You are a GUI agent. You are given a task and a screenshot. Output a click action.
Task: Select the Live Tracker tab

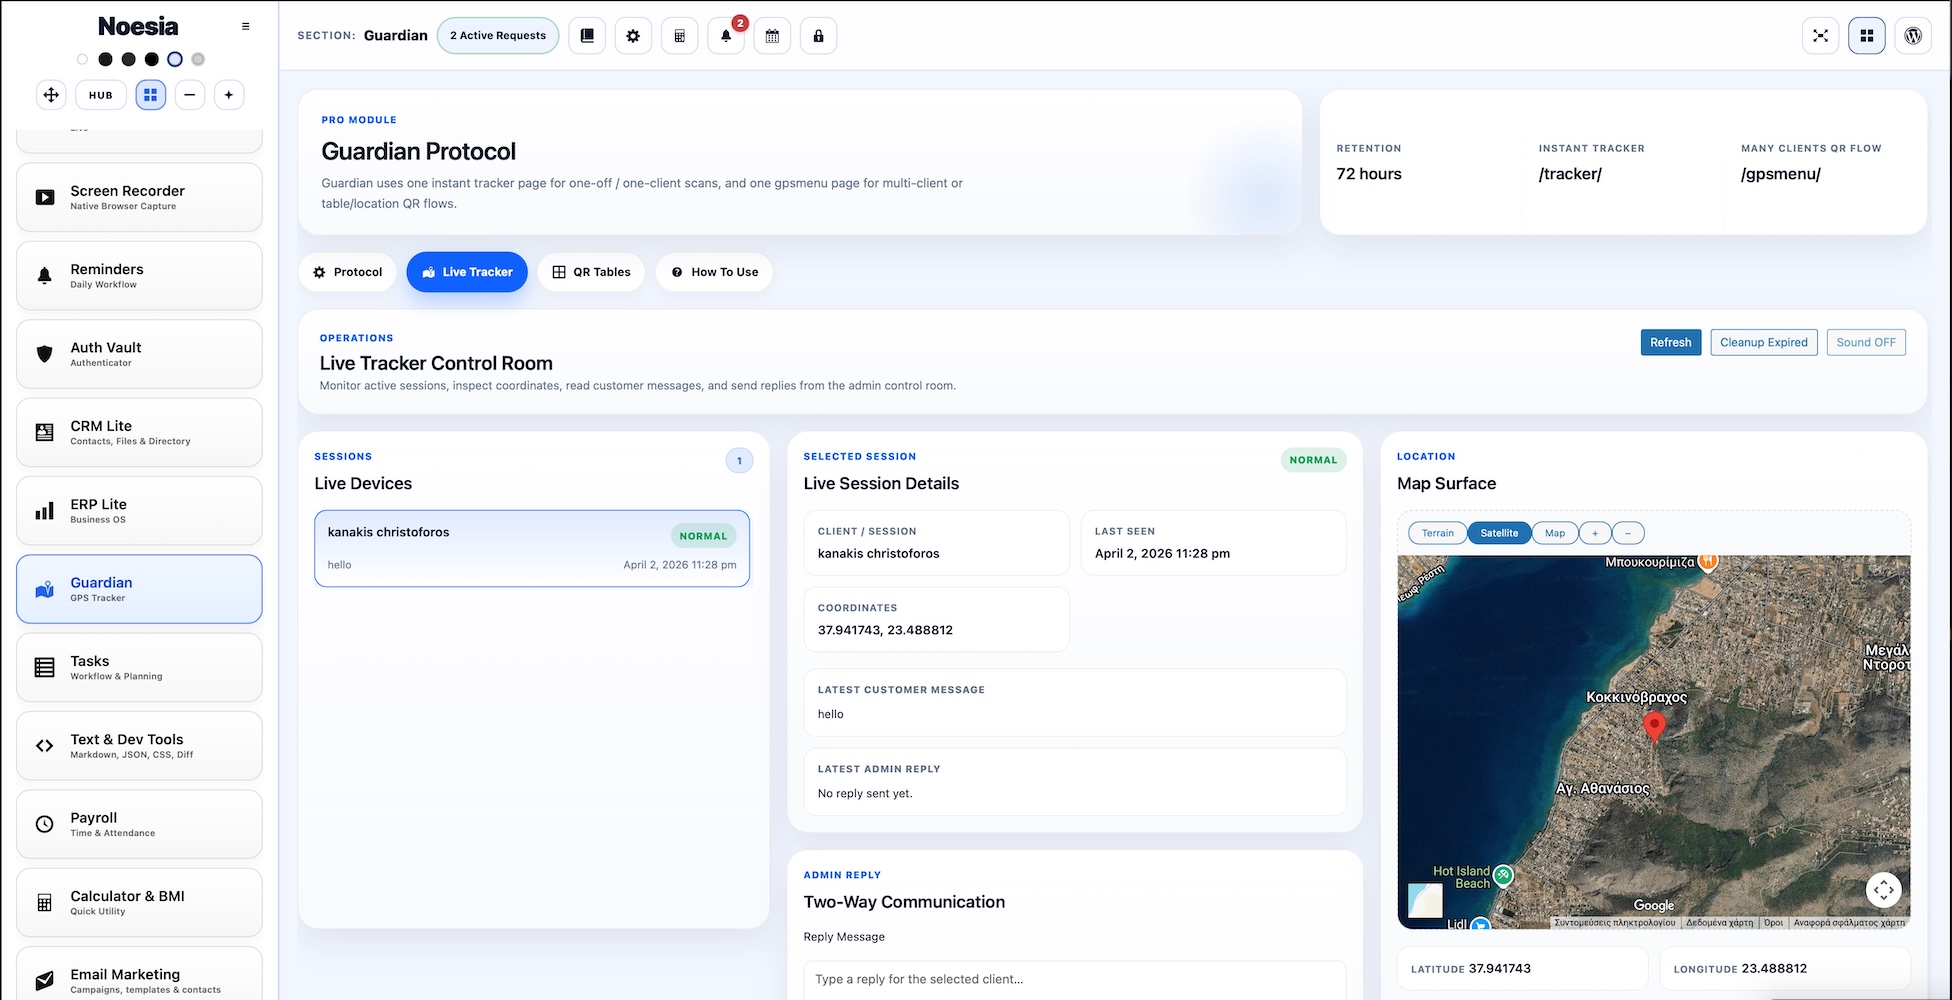[467, 272]
